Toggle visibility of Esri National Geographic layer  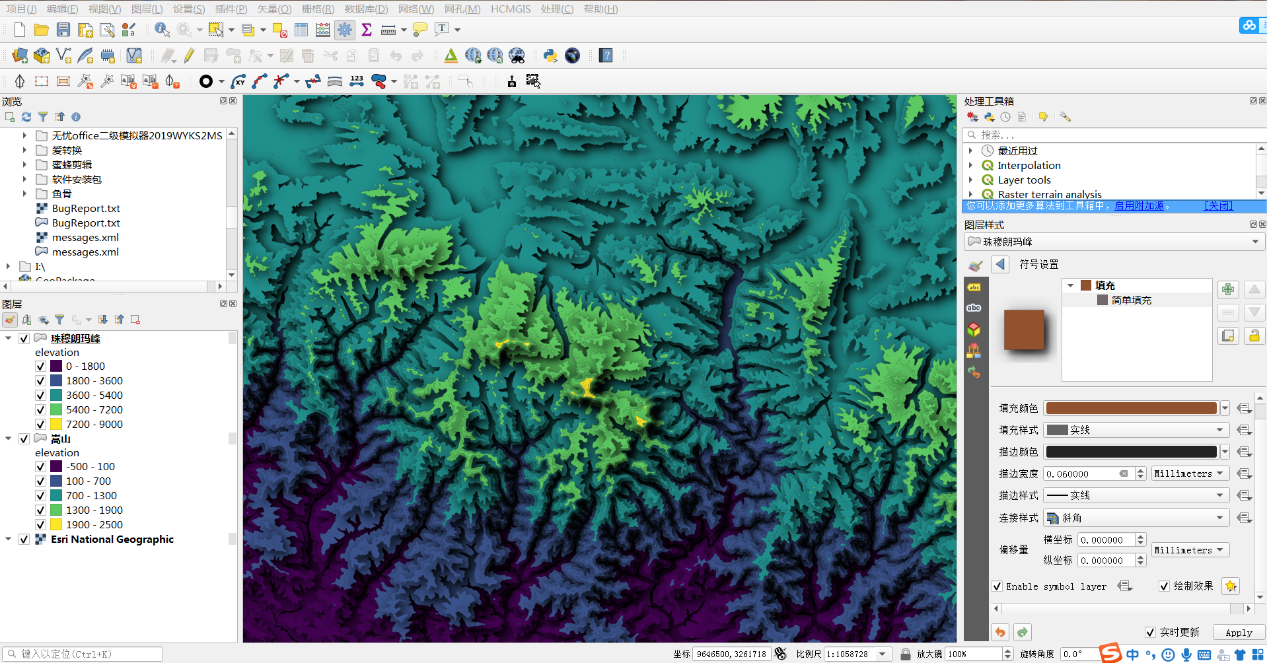(23, 539)
